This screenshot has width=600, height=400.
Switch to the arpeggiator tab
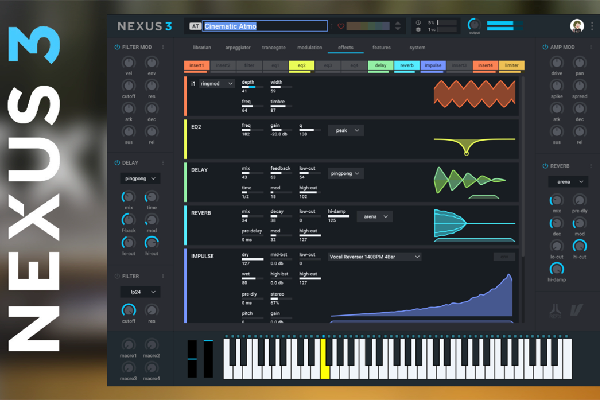(x=238, y=47)
